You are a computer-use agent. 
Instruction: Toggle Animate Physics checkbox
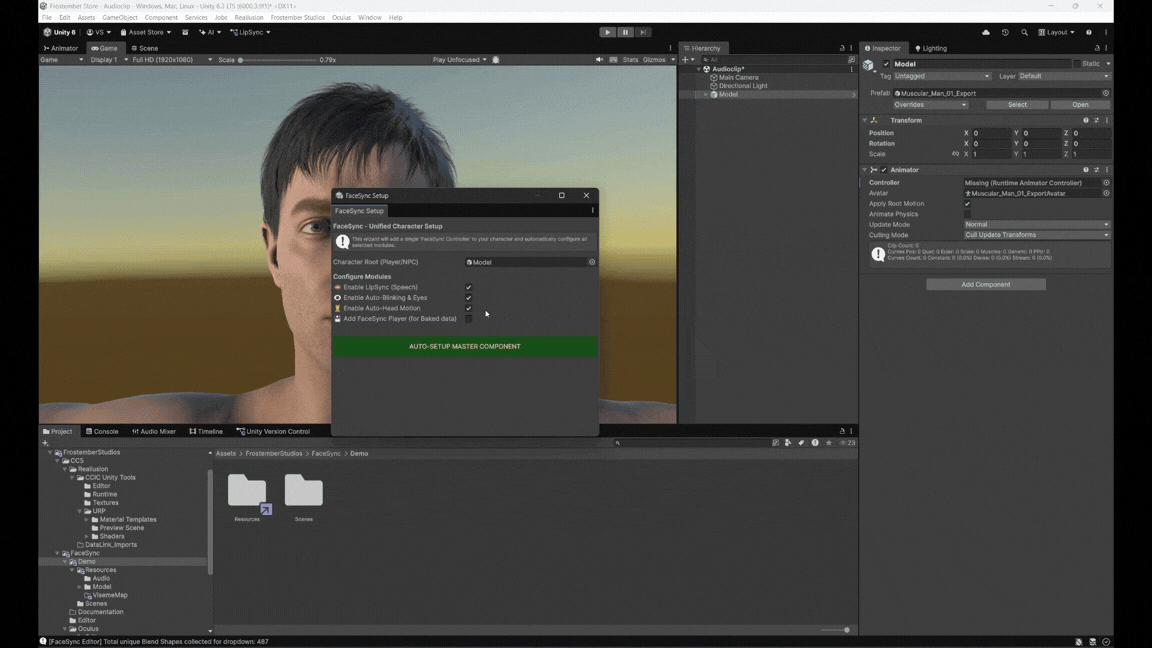(x=968, y=215)
